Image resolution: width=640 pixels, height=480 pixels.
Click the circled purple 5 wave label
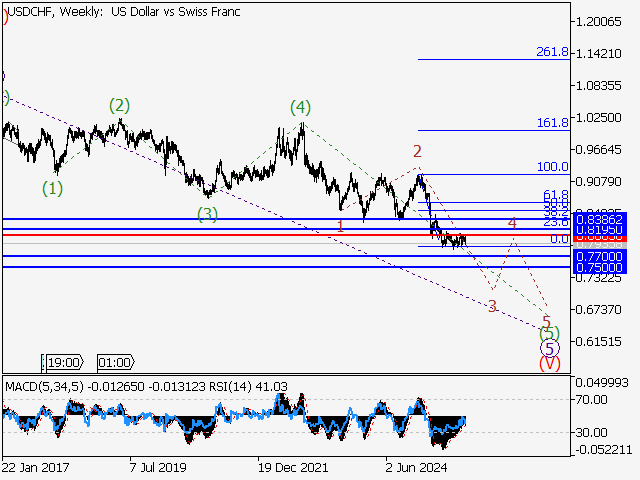pyautogui.click(x=549, y=348)
